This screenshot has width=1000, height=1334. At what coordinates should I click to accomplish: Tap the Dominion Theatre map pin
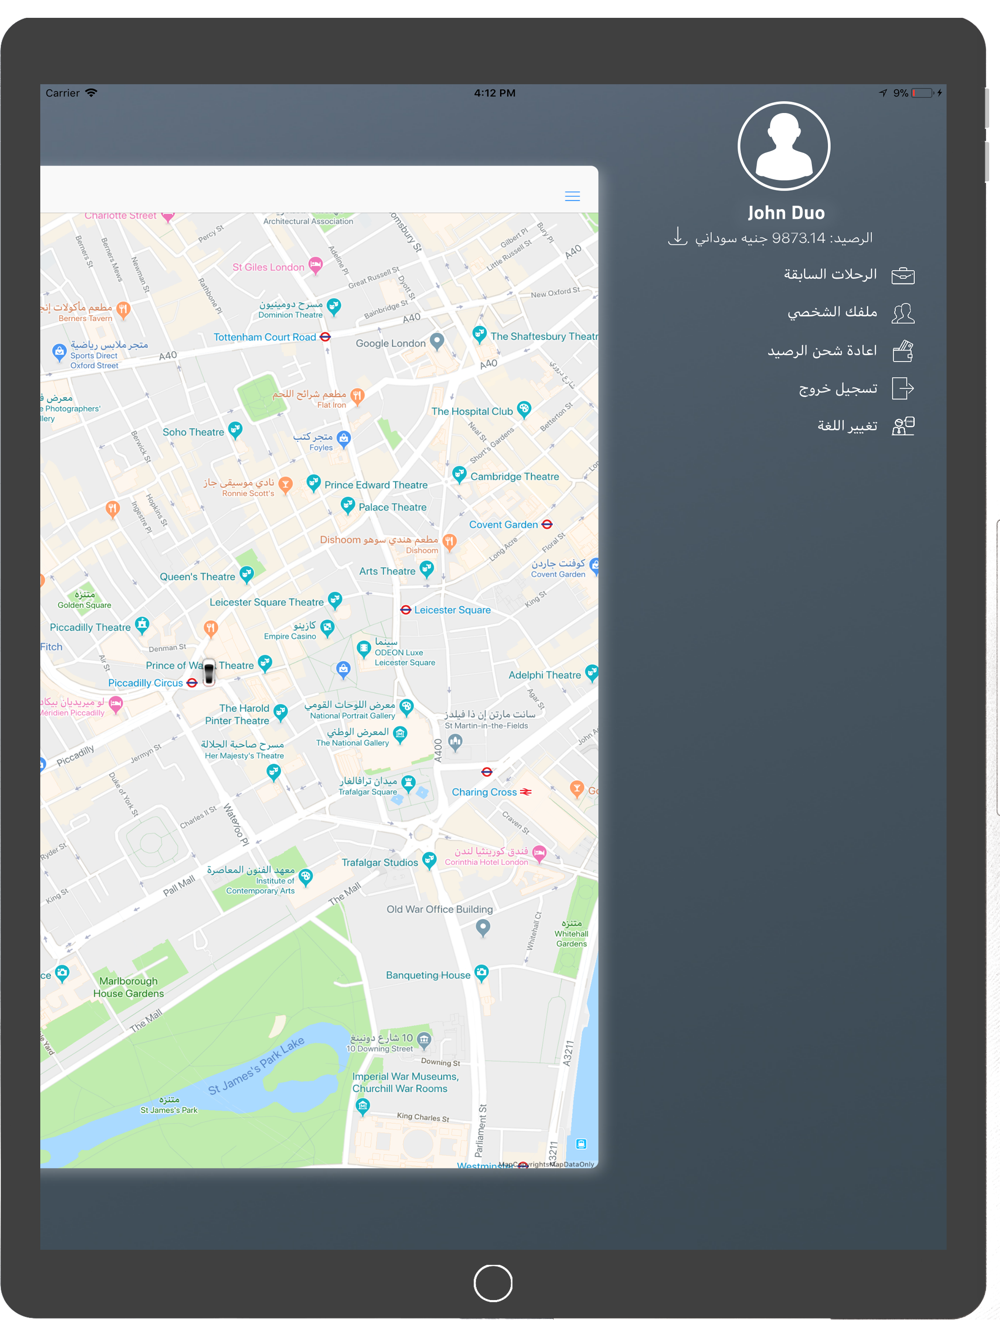point(334,306)
